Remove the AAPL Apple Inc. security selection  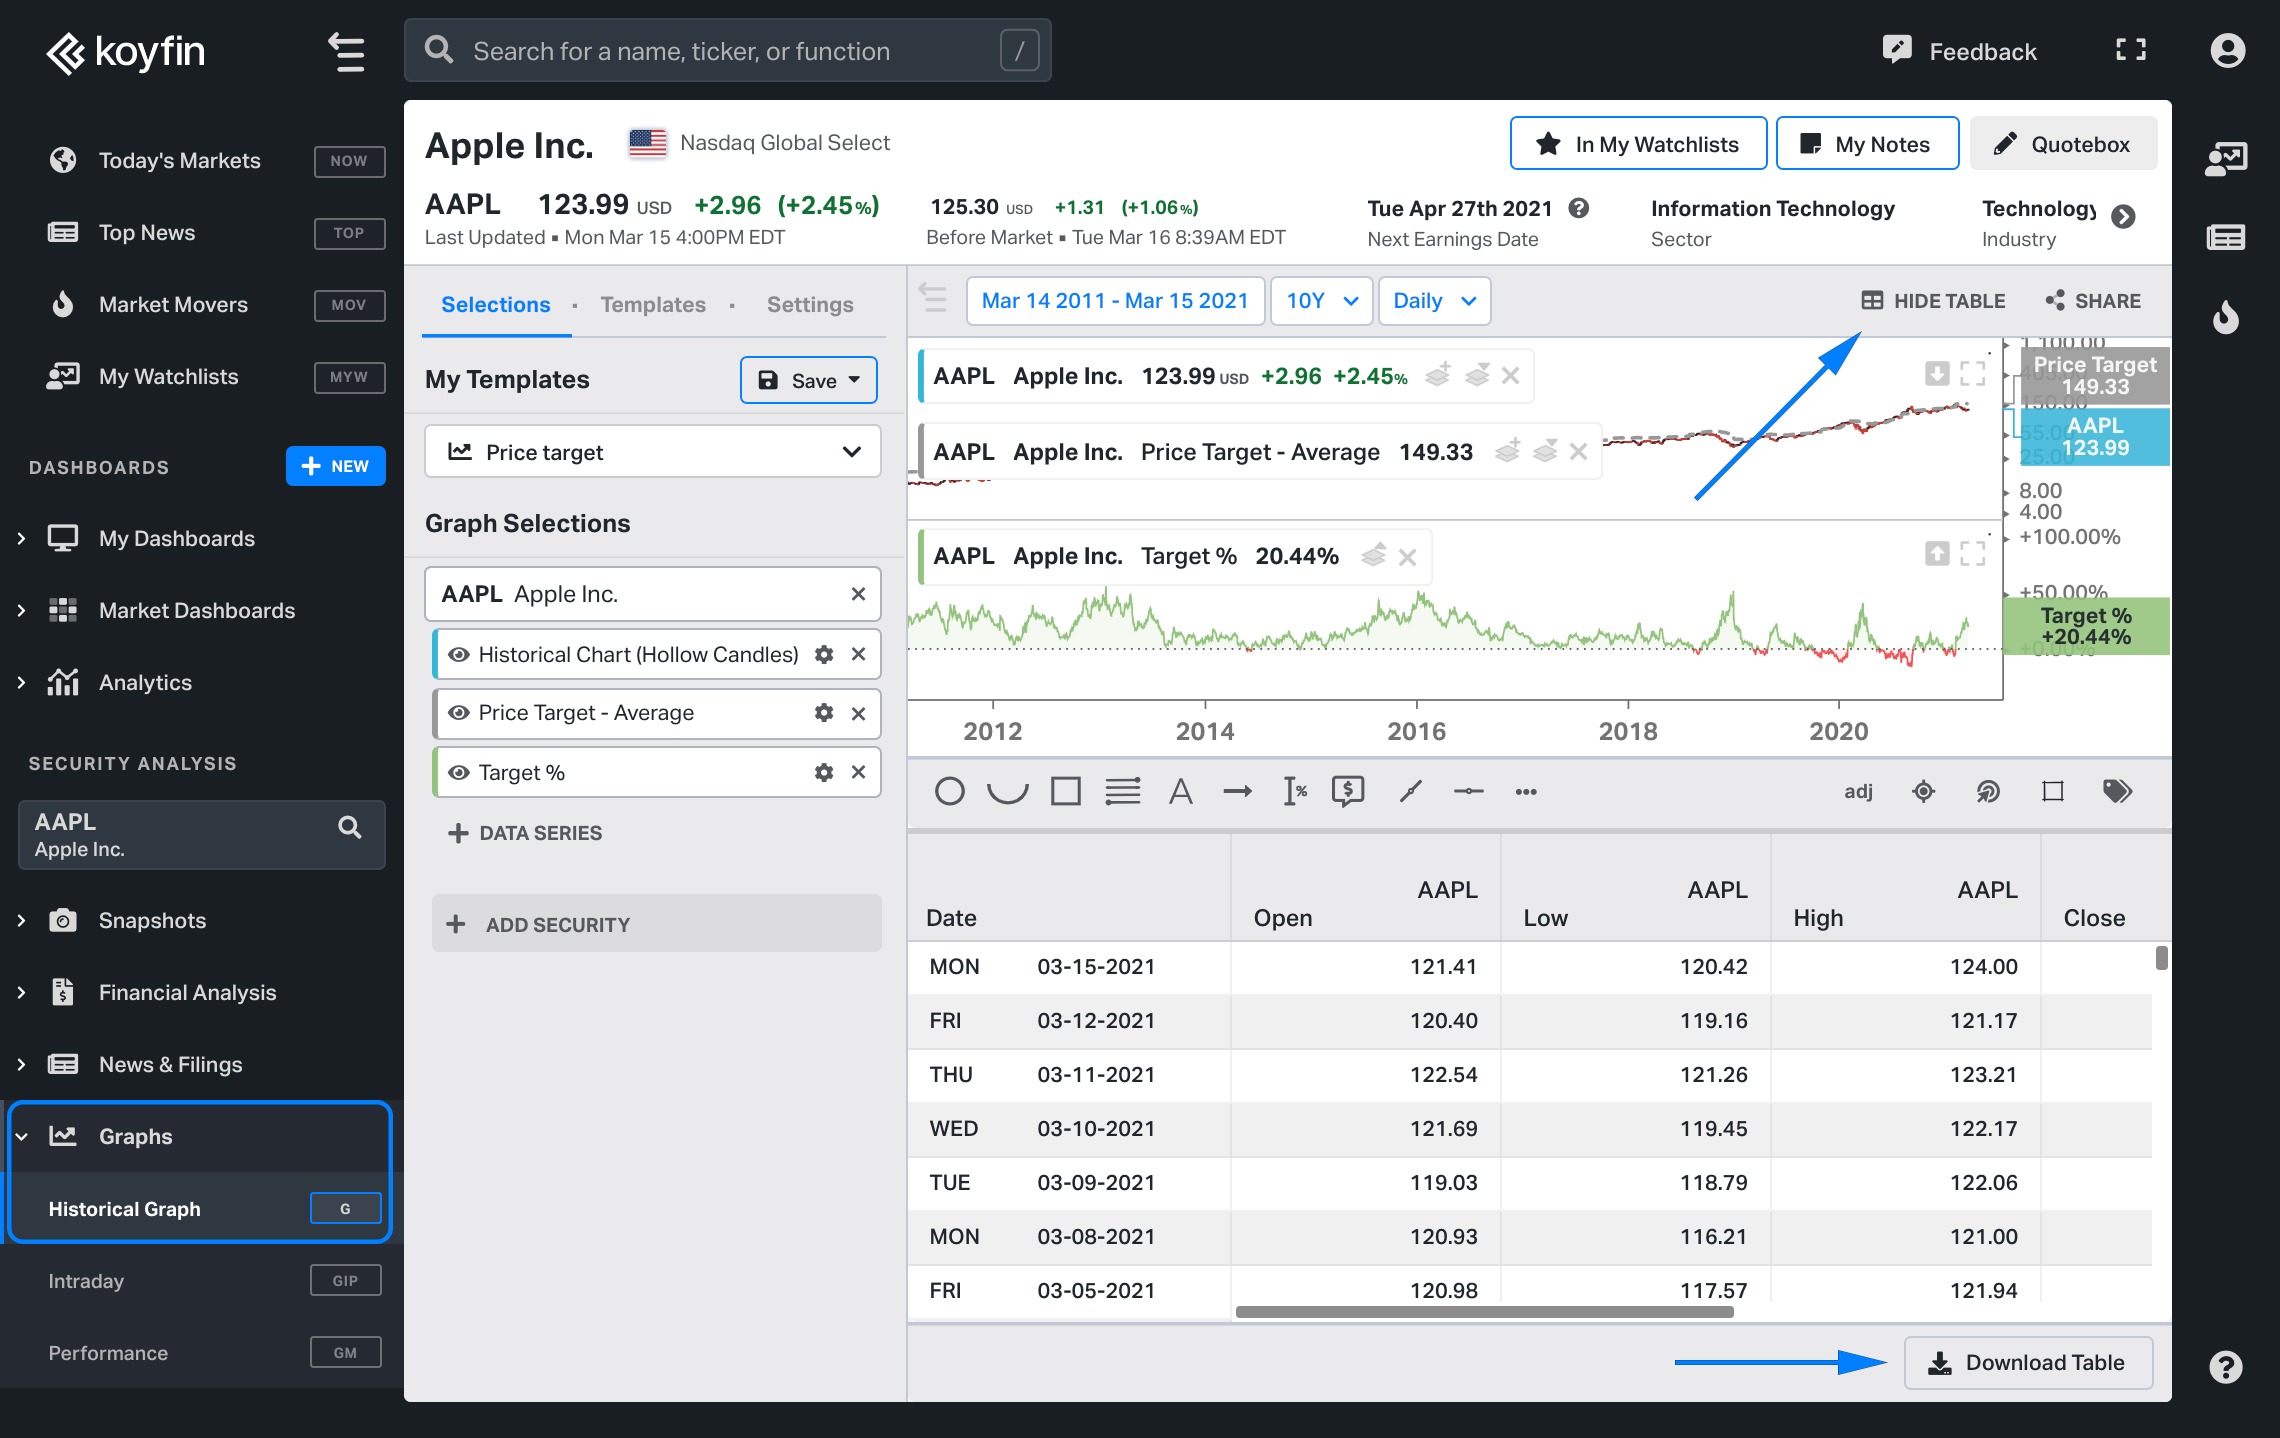click(858, 594)
